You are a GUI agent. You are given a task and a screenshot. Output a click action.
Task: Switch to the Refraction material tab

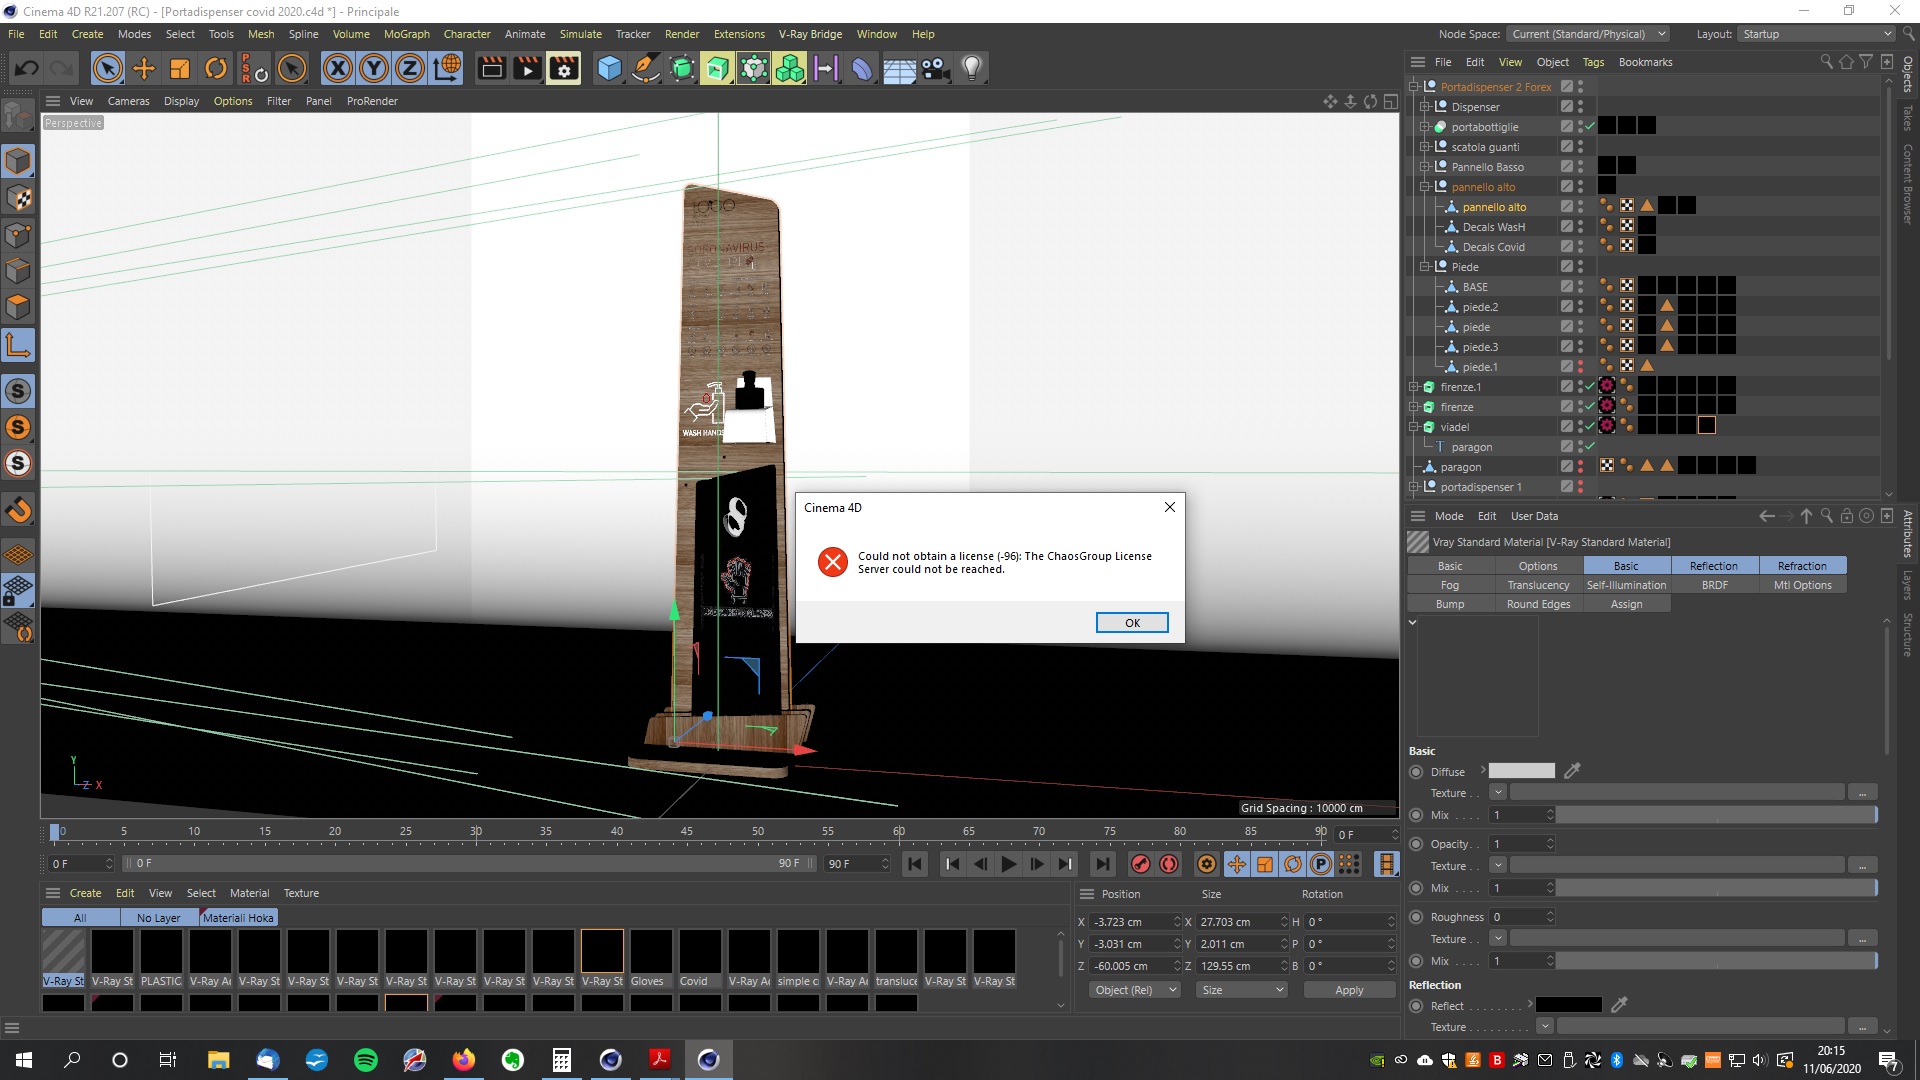[1802, 566]
